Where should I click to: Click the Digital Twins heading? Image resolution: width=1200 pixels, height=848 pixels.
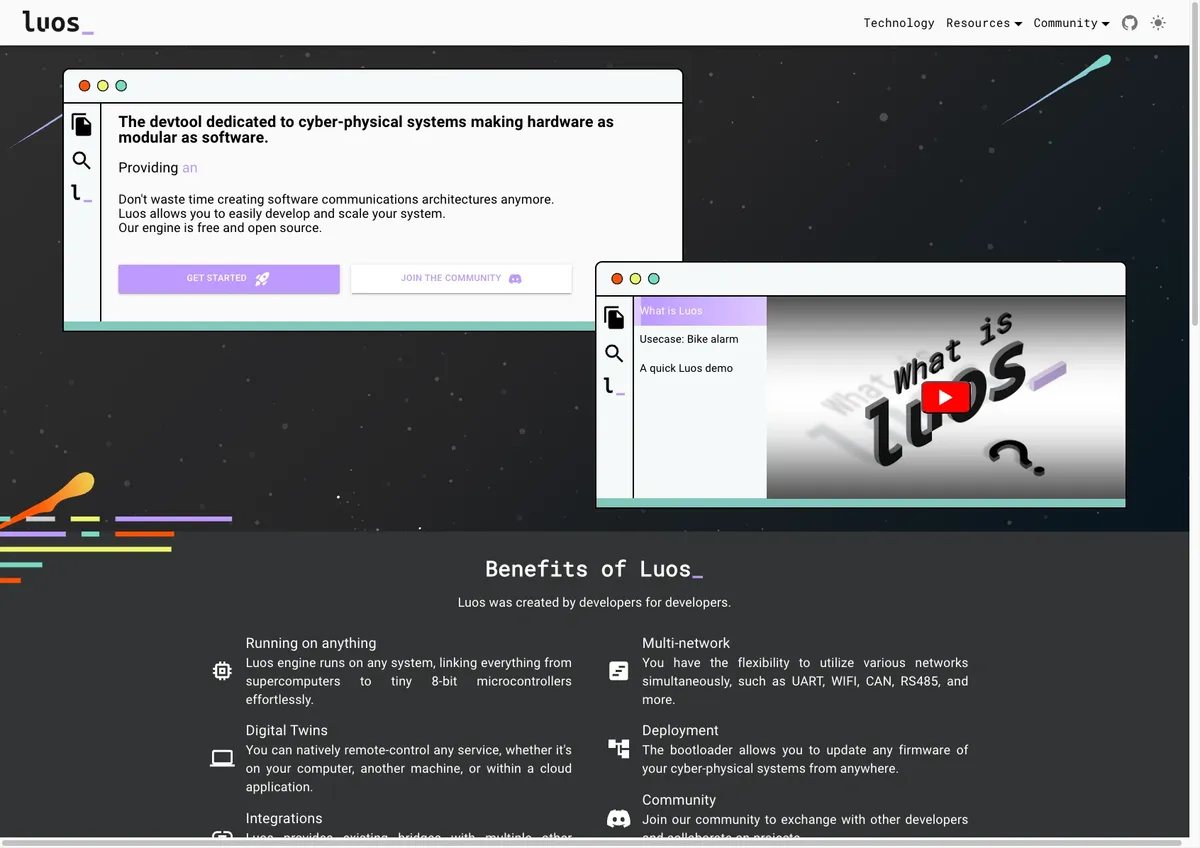pyautogui.click(x=287, y=730)
